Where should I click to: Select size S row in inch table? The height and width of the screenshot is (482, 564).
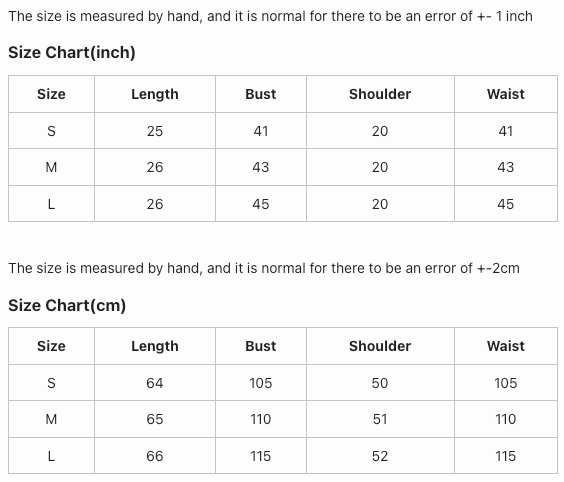click(283, 131)
